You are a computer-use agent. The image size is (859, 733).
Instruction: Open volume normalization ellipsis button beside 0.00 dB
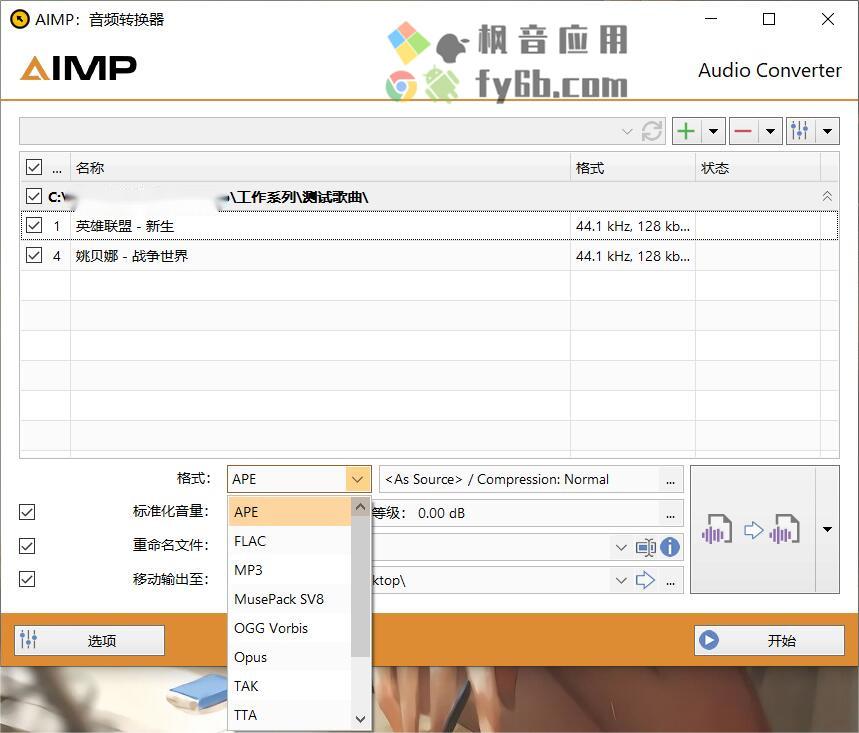[x=671, y=514]
